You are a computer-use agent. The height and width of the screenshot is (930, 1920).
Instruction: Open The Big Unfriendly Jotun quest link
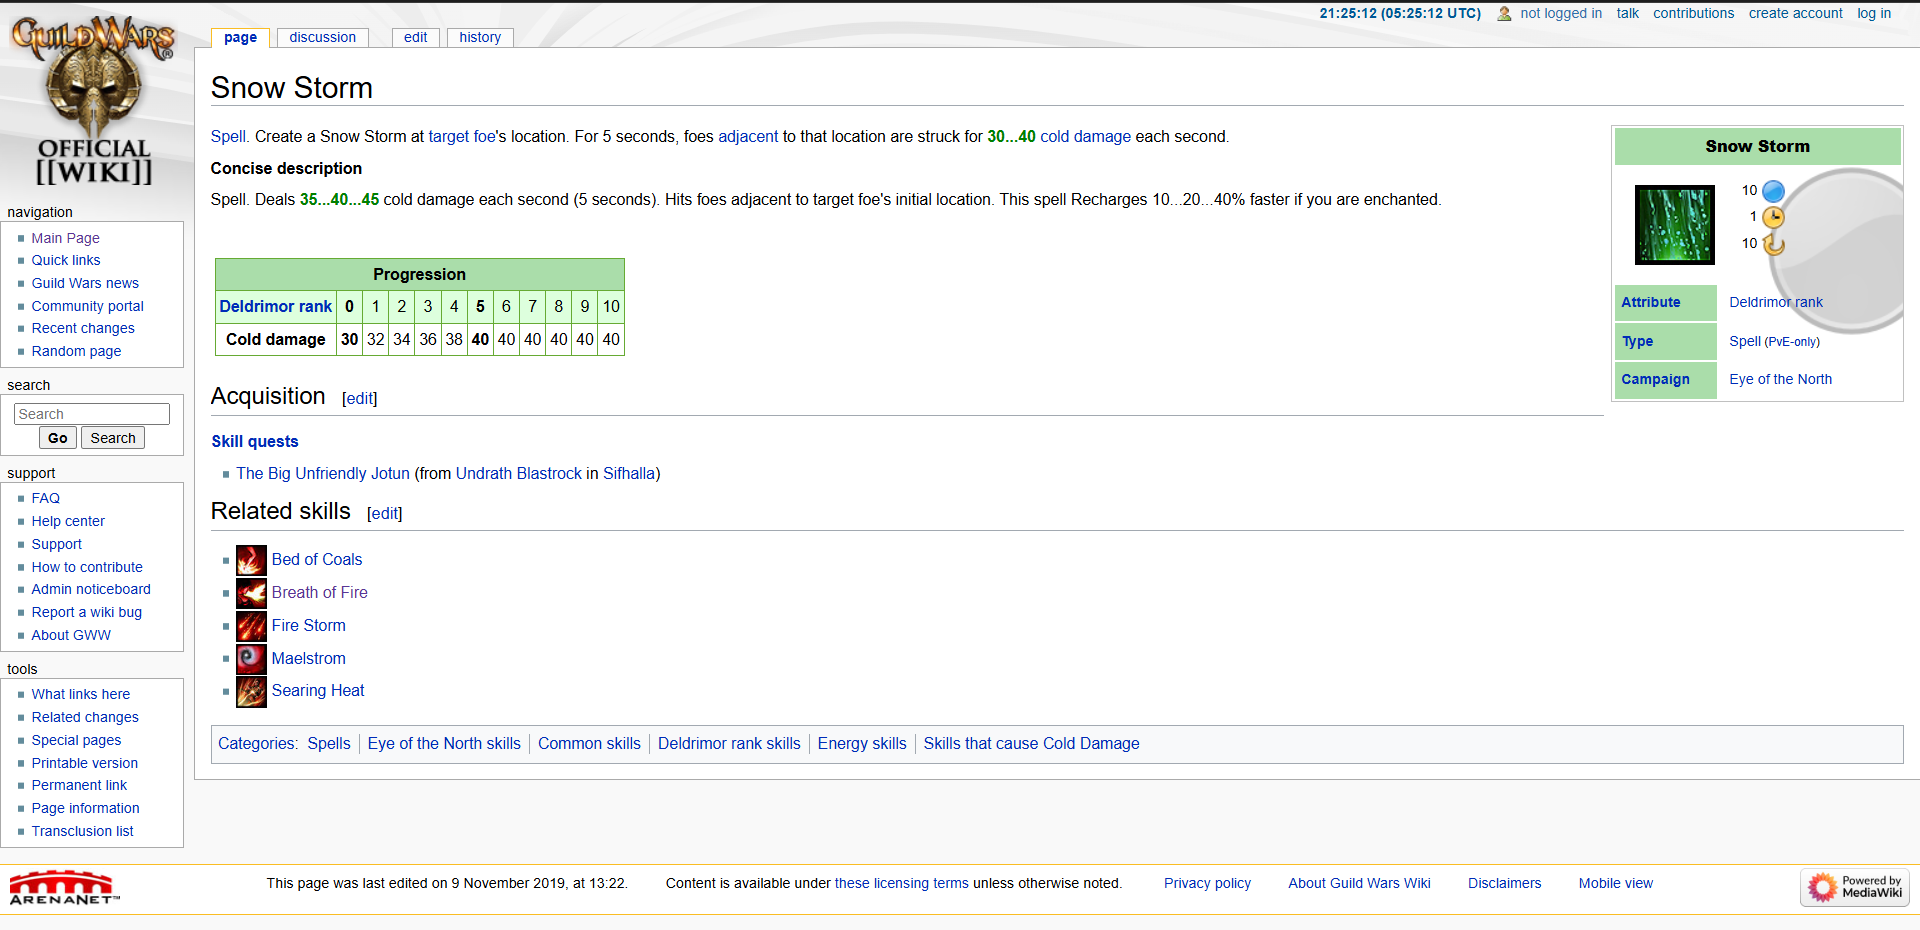click(x=323, y=474)
